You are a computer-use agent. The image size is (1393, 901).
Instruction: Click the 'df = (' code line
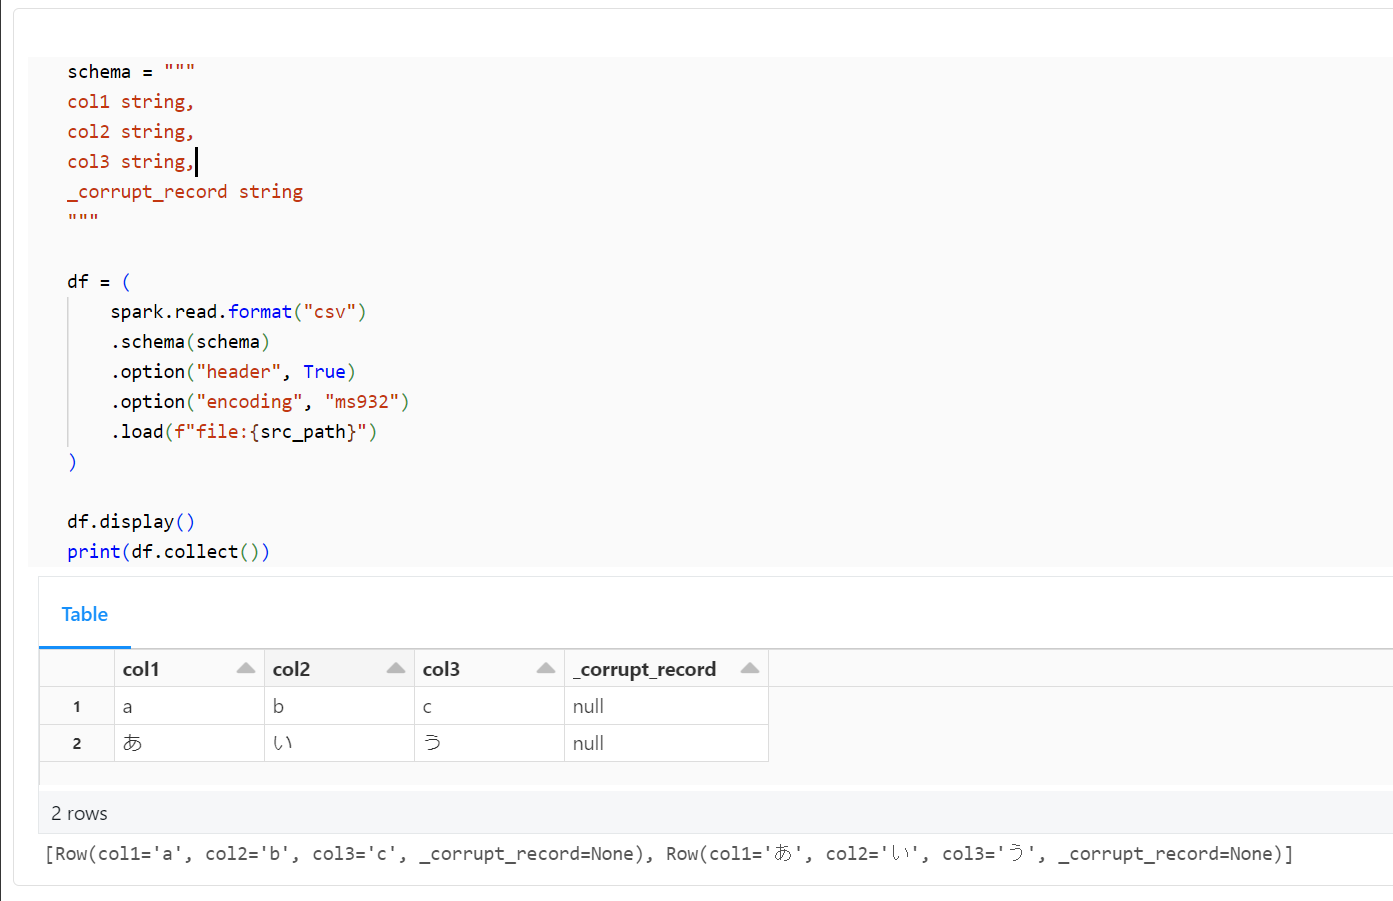pos(99,282)
